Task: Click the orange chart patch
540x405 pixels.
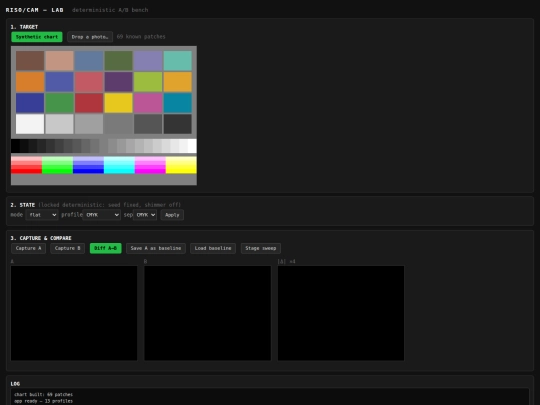Action: click(30, 82)
